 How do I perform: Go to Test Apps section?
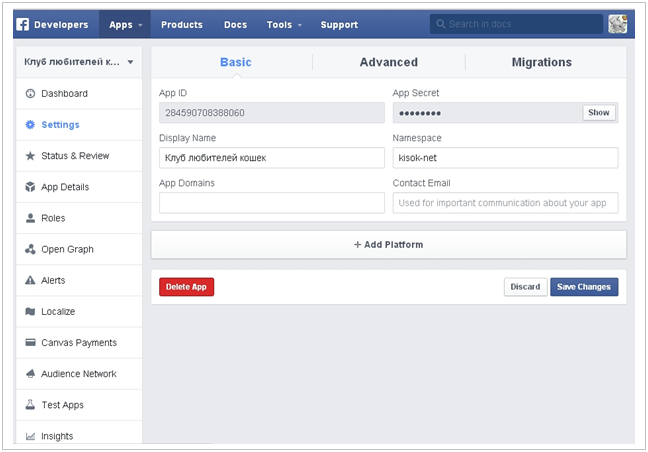pyautogui.click(x=79, y=404)
